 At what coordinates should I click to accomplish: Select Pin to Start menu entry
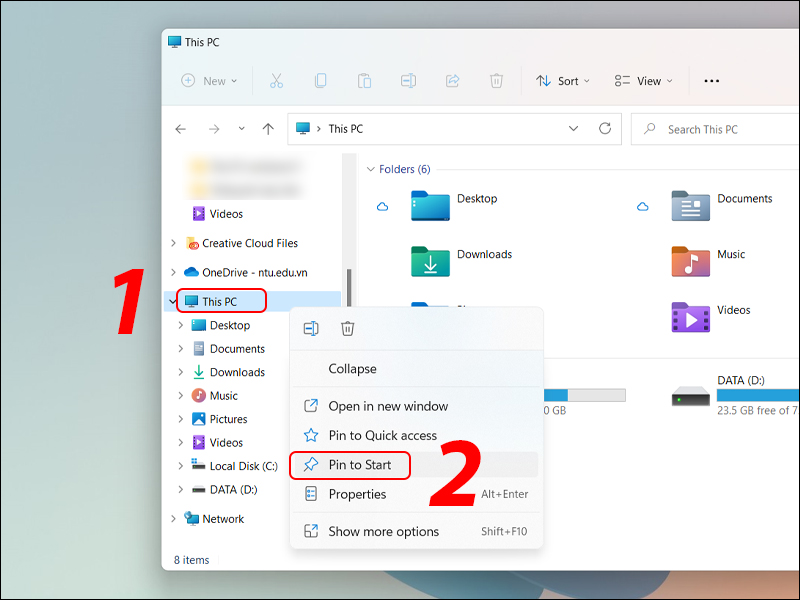click(x=360, y=465)
